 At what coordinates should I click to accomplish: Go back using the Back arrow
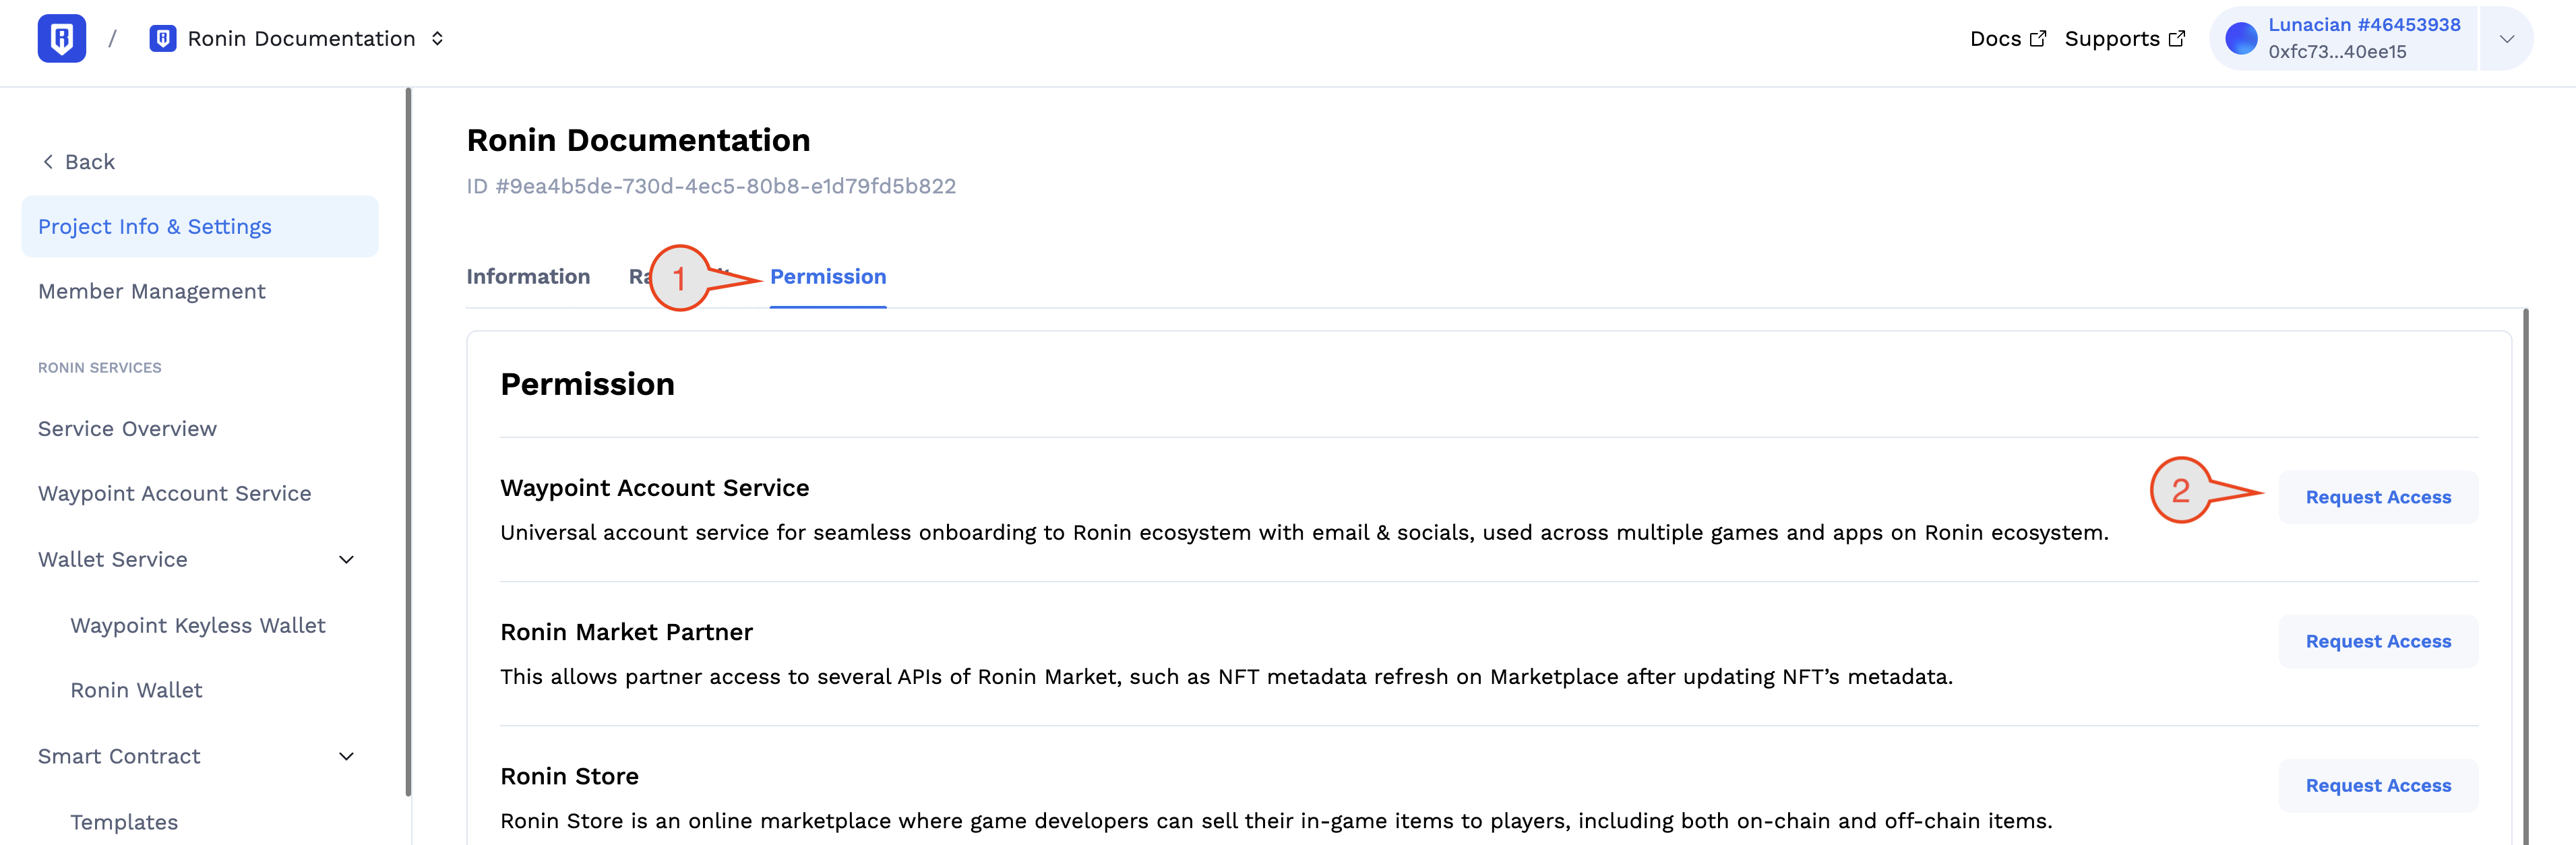point(78,162)
